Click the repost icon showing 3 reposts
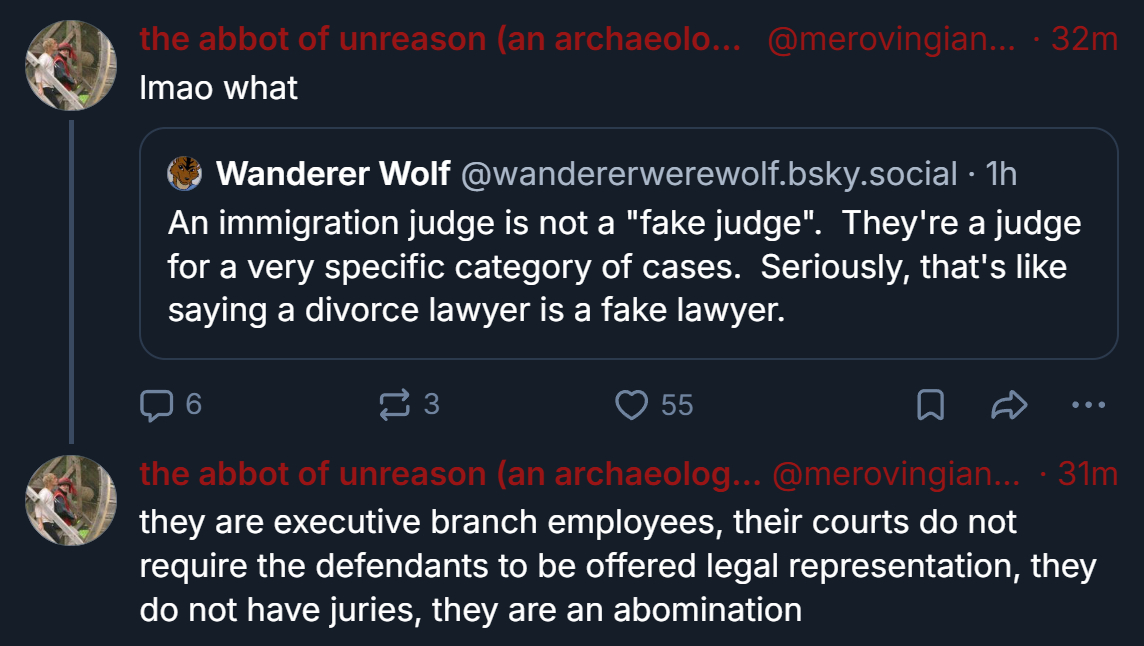This screenshot has height=646, width=1144. [x=394, y=404]
